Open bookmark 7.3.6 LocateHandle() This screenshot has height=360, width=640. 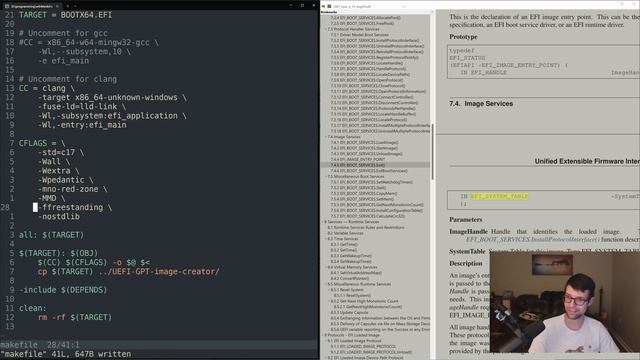(x=367, y=63)
